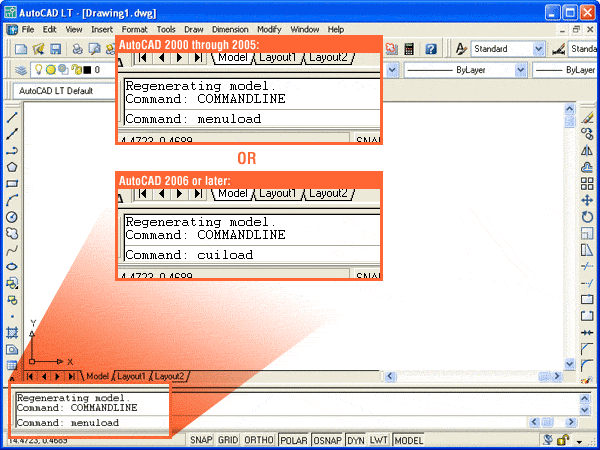Choose the Array modify tool

[x=587, y=184]
